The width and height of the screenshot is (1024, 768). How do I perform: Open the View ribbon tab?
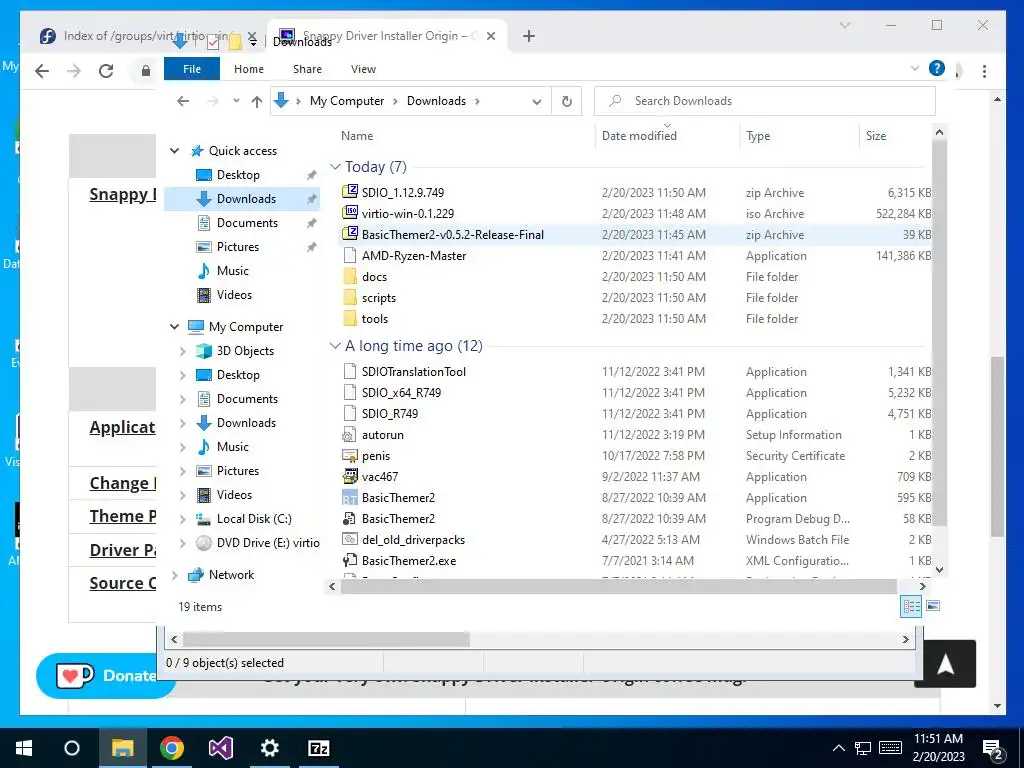(x=363, y=69)
